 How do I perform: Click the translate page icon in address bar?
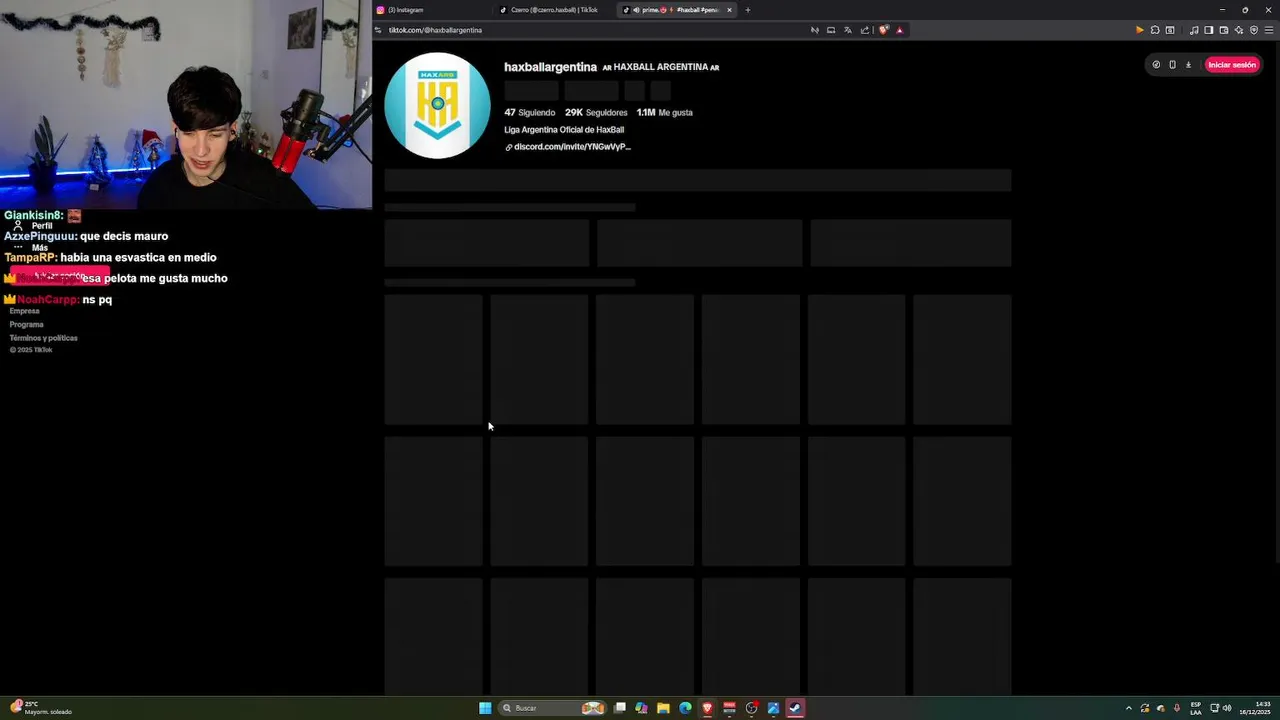[848, 30]
